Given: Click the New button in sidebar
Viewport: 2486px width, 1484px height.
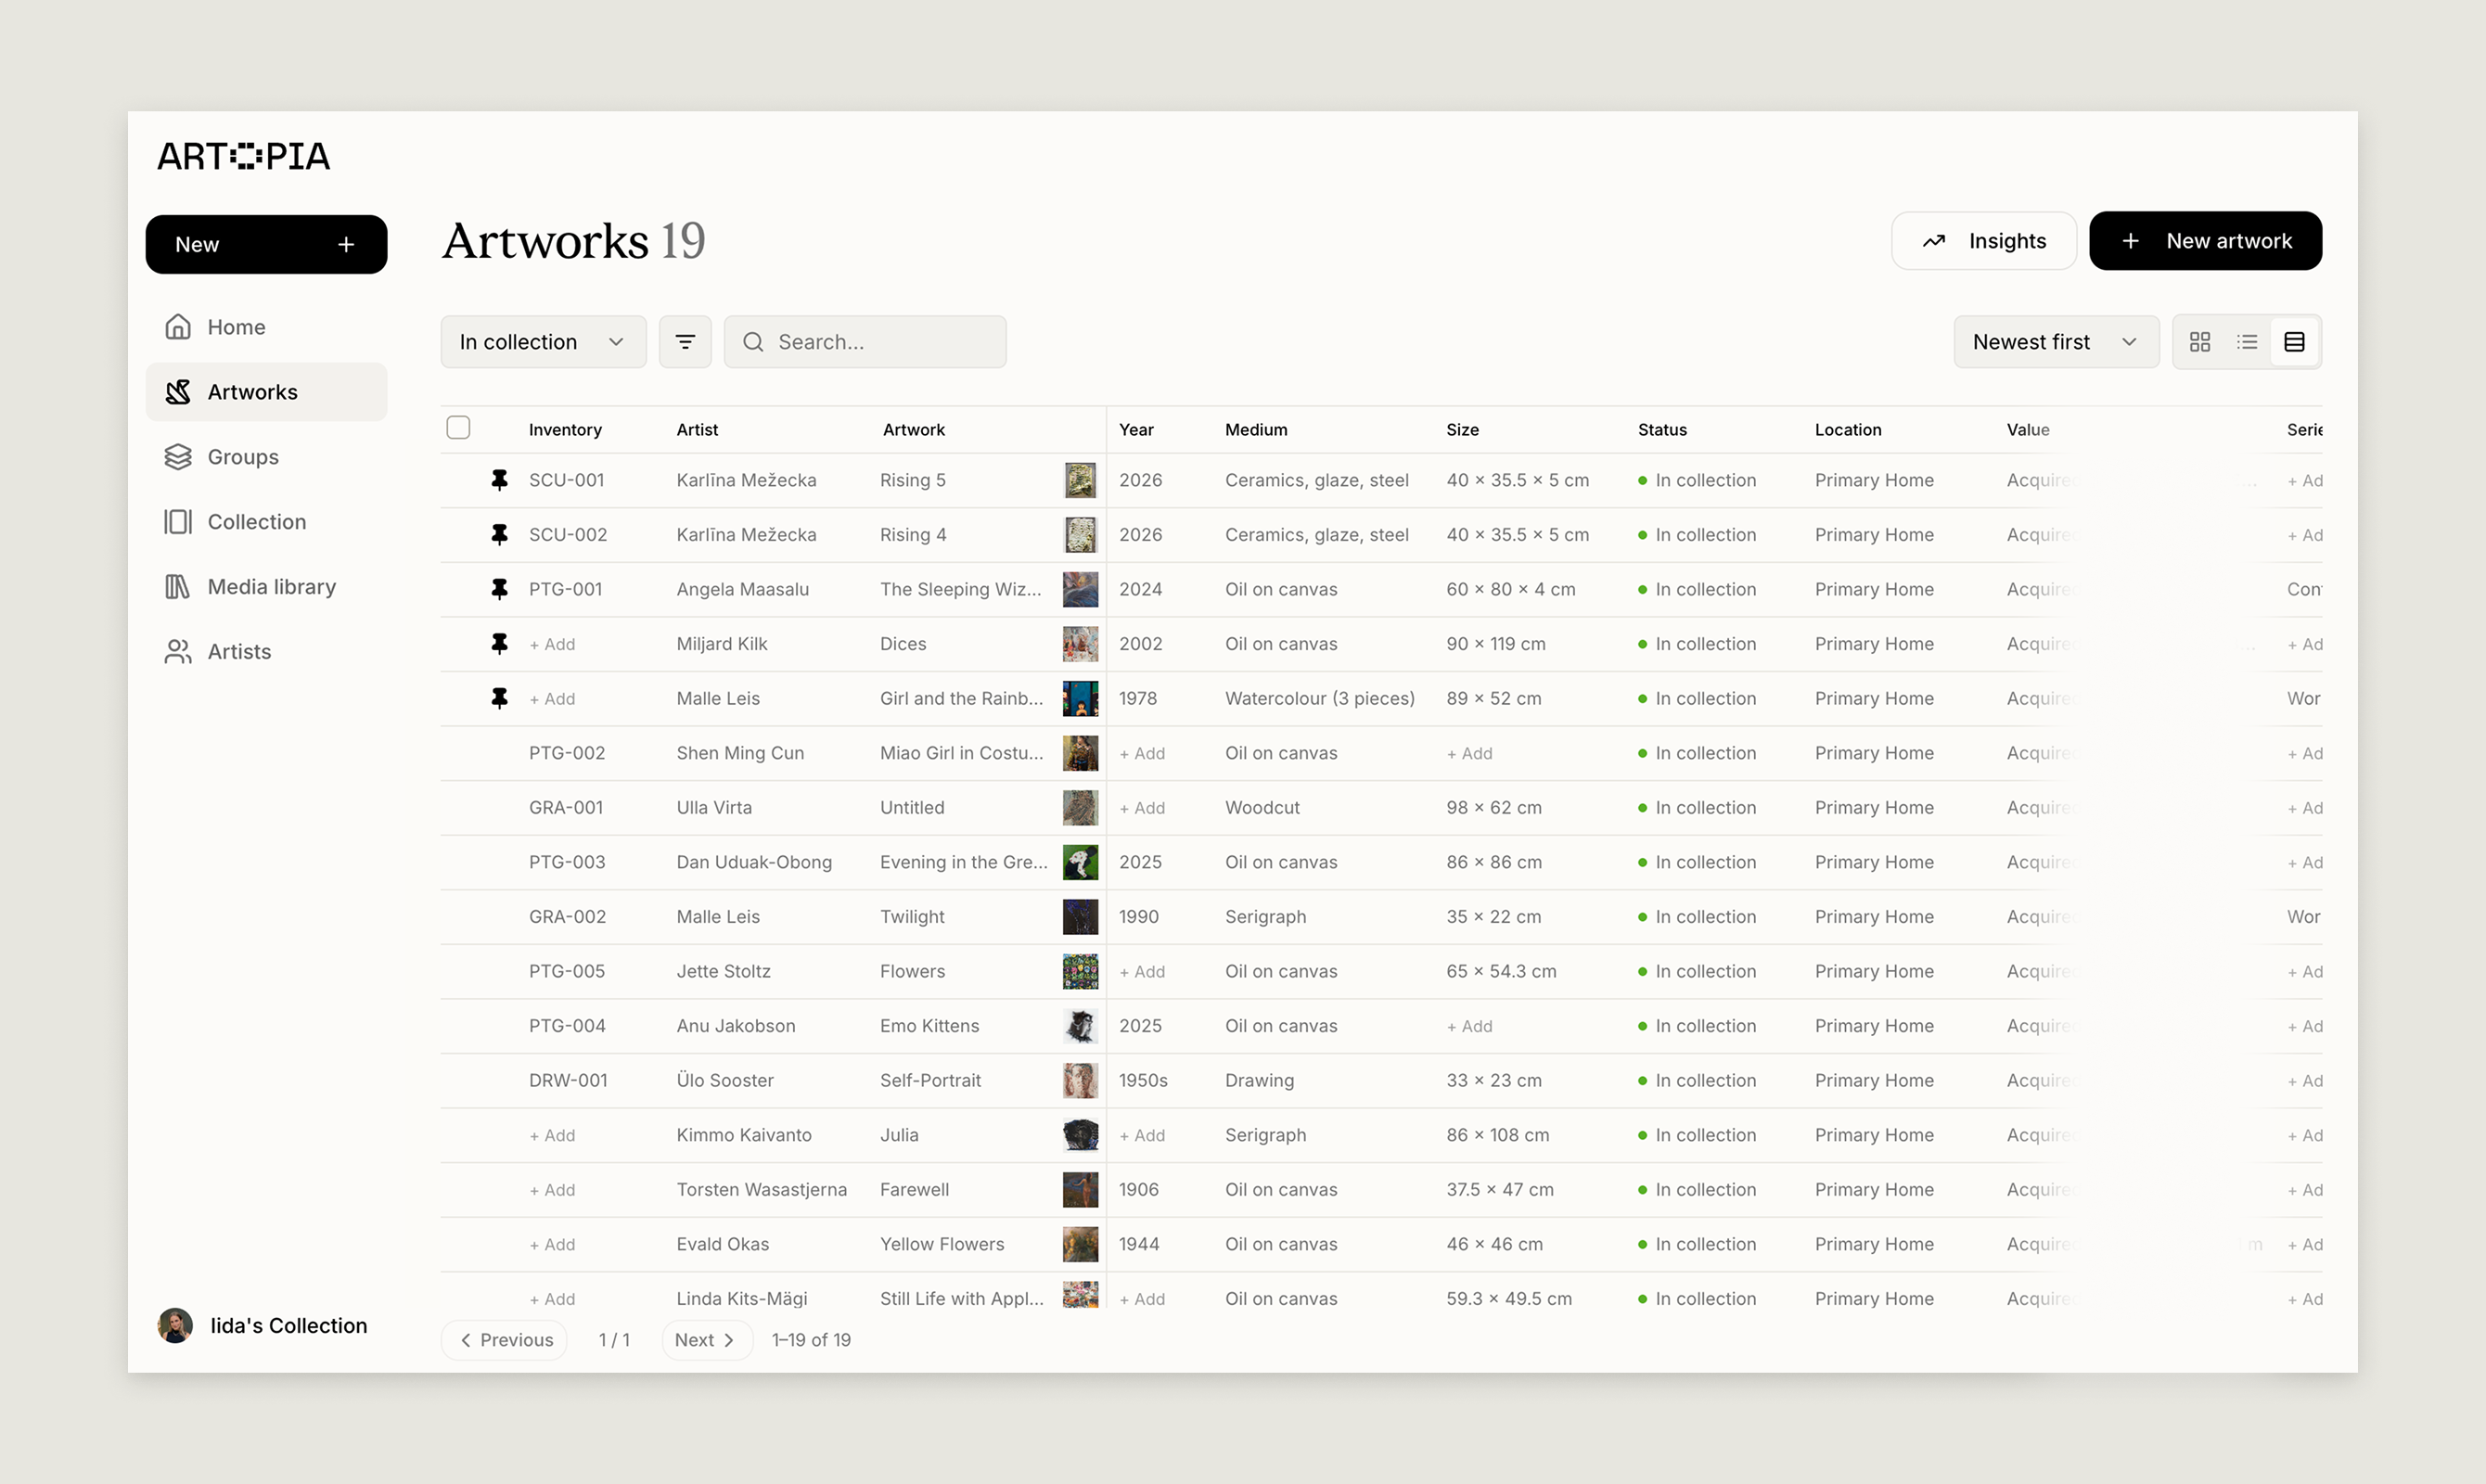Looking at the screenshot, I should tap(266, 244).
